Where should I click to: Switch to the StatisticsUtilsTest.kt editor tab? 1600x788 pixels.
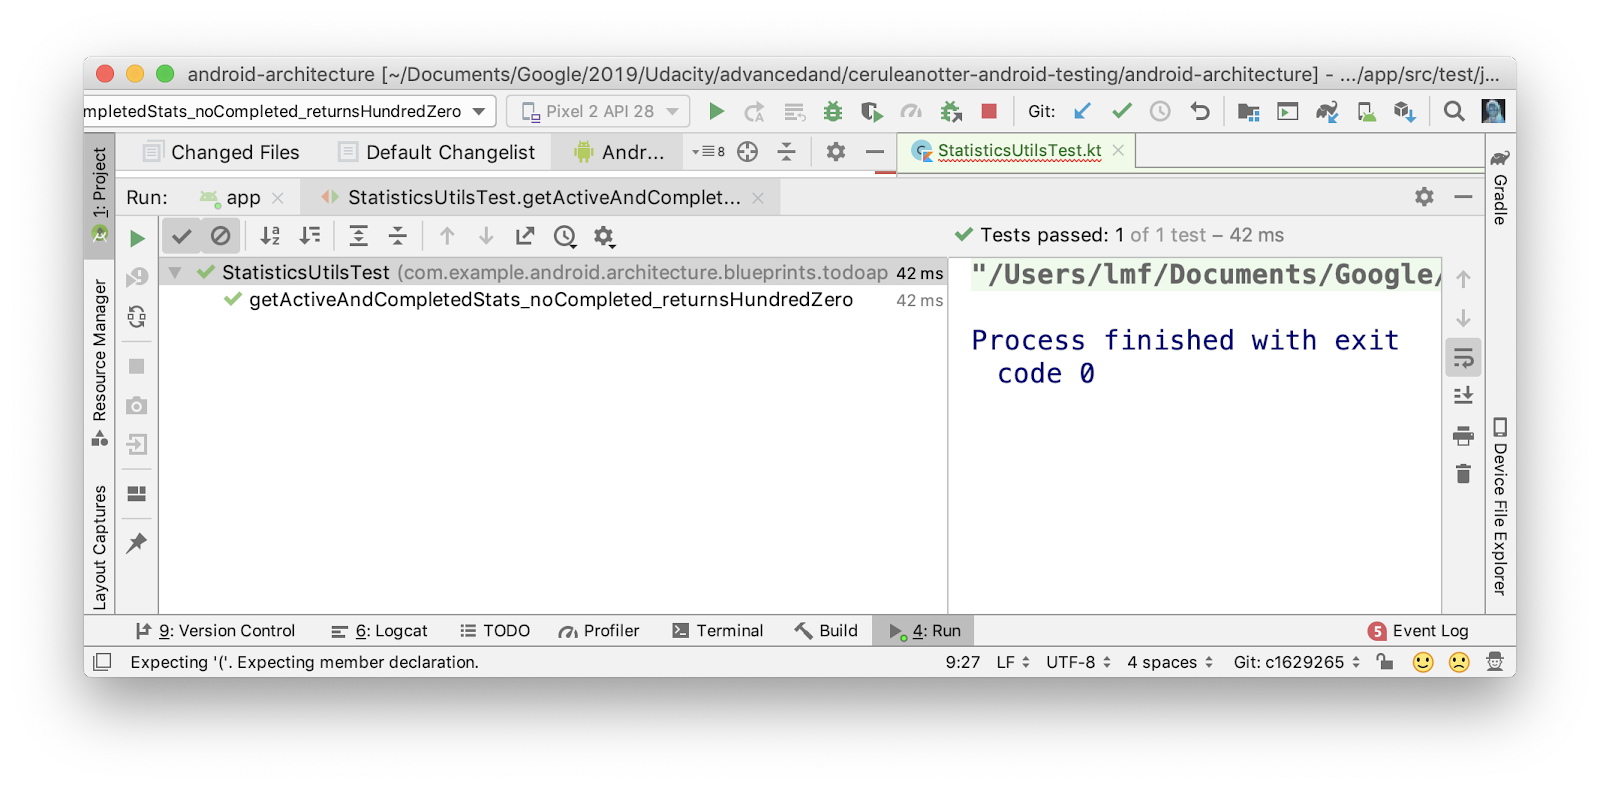point(1018,151)
